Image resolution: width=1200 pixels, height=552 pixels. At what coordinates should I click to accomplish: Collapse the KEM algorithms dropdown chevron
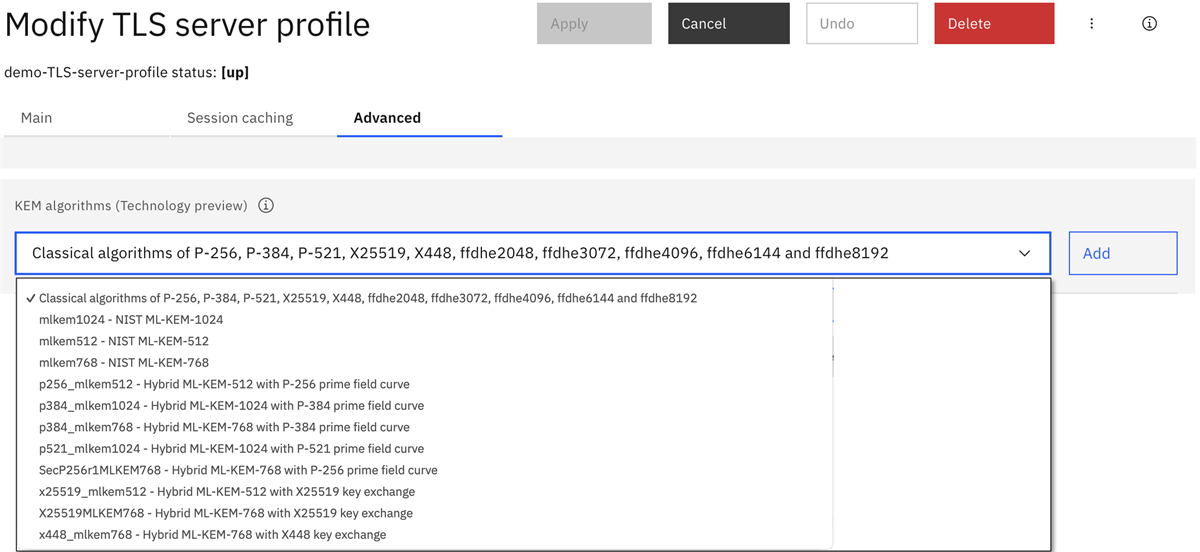tap(1024, 254)
